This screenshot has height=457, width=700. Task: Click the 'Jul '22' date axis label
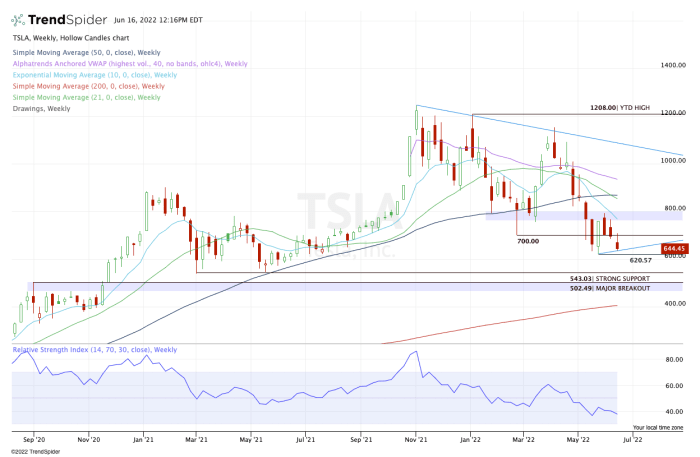click(x=633, y=440)
